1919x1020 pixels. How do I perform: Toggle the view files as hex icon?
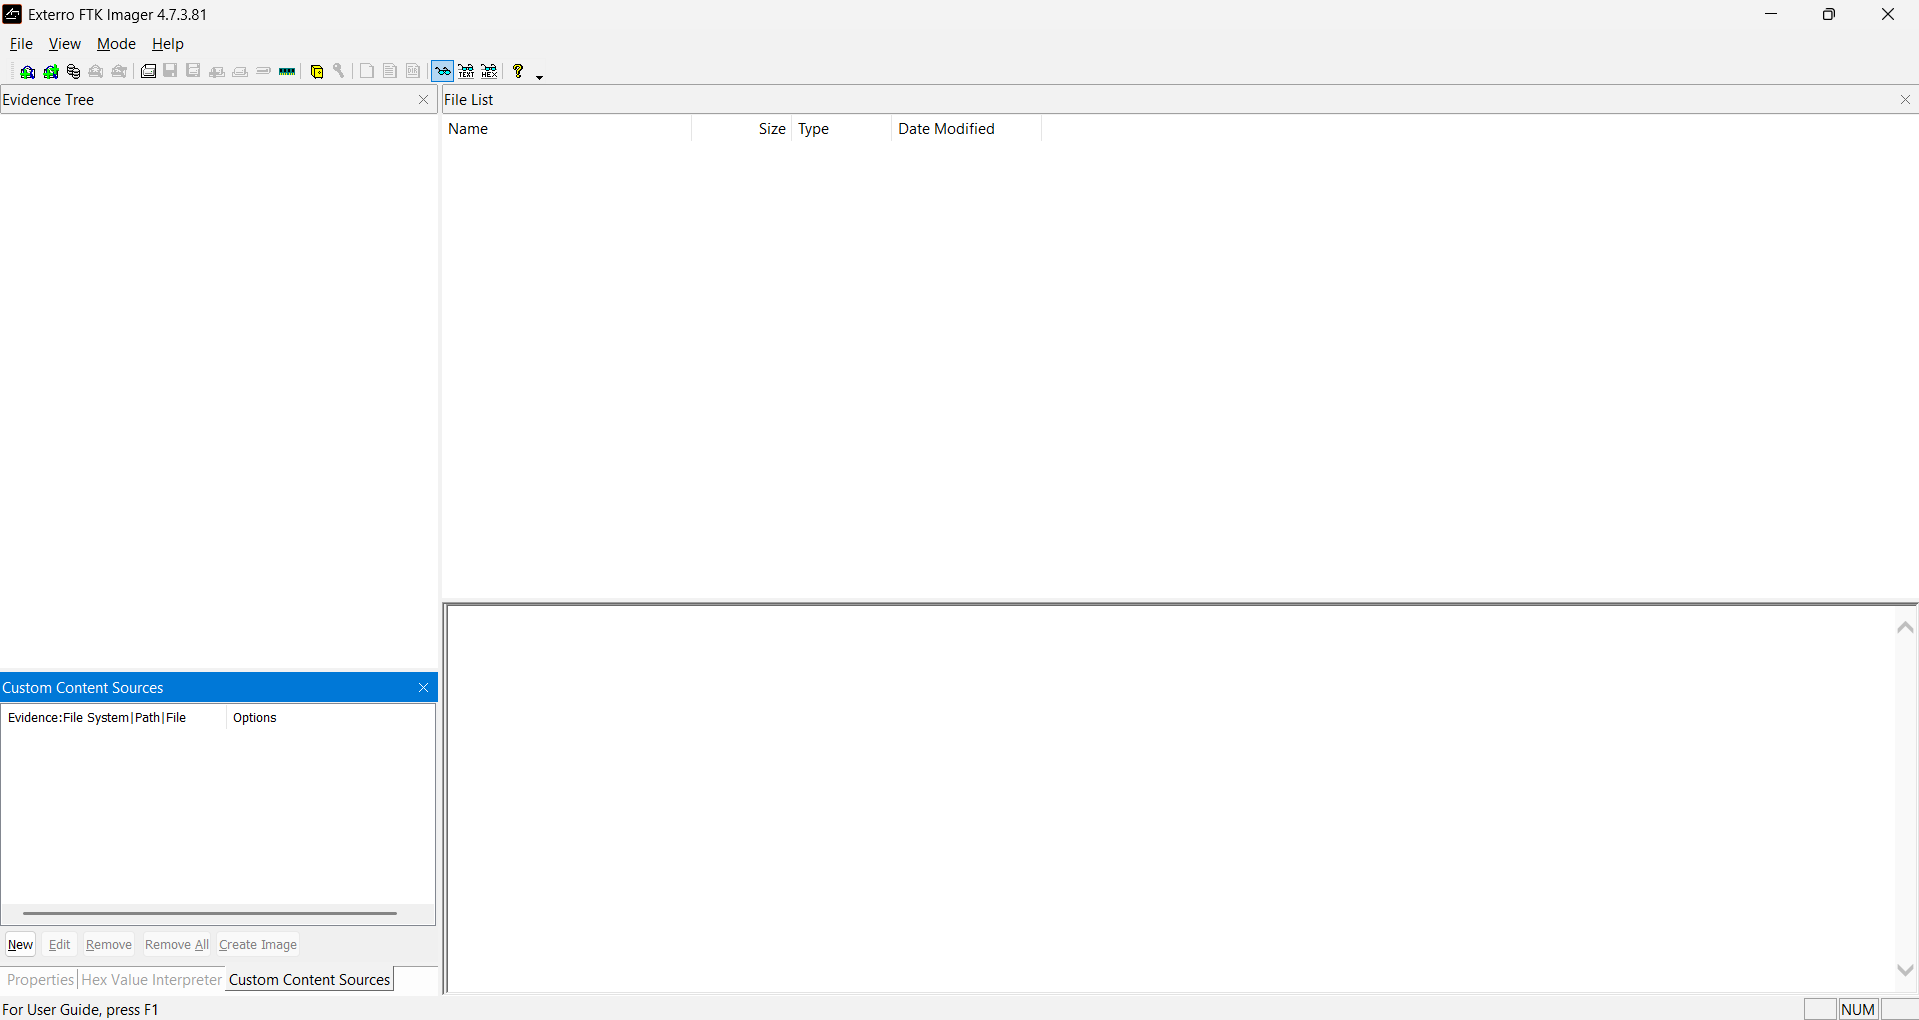[489, 71]
